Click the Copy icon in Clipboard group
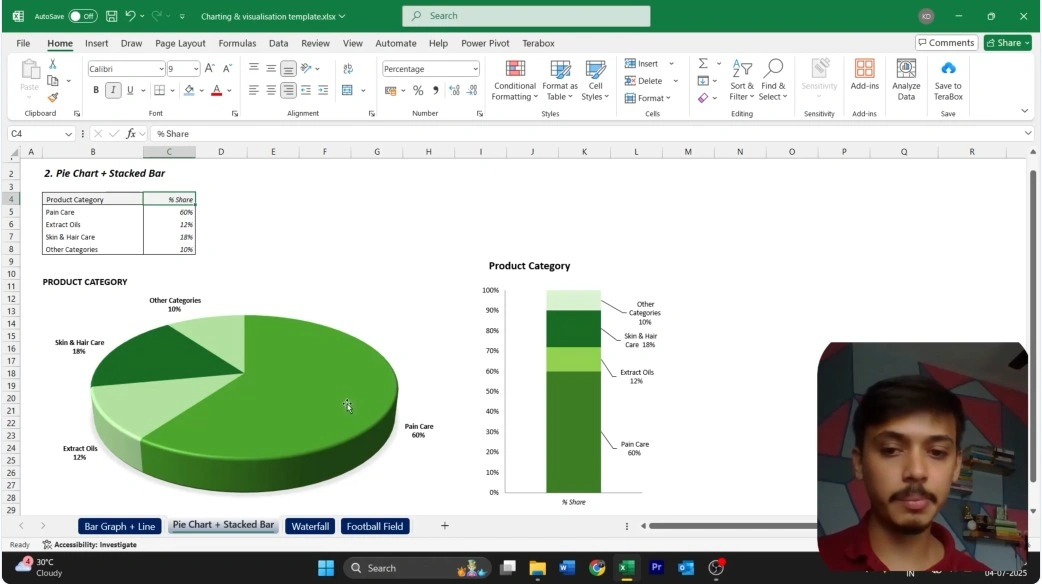The height and width of the screenshot is (584, 1042). [52, 81]
